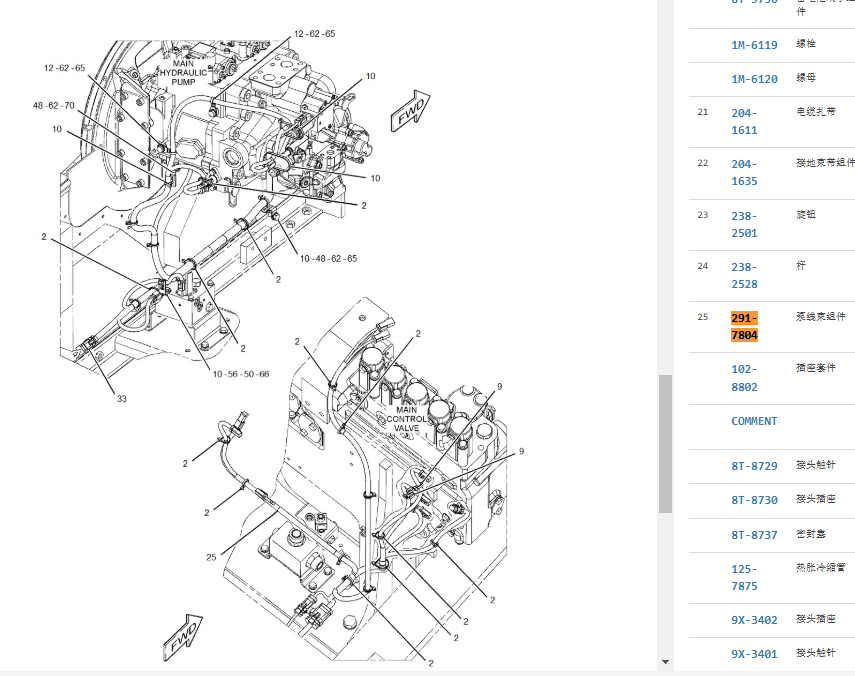
Task: Open part number link 1M-6120
Action: tap(754, 79)
